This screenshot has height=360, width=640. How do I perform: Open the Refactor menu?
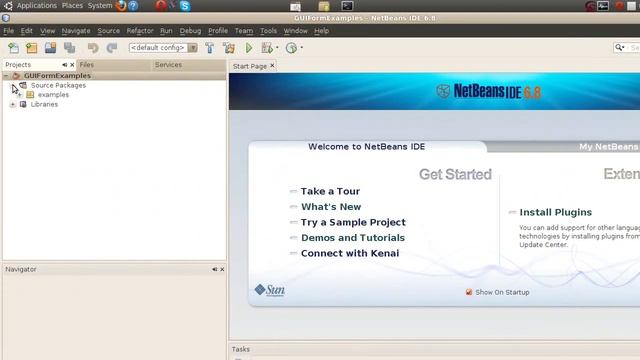[140, 31]
